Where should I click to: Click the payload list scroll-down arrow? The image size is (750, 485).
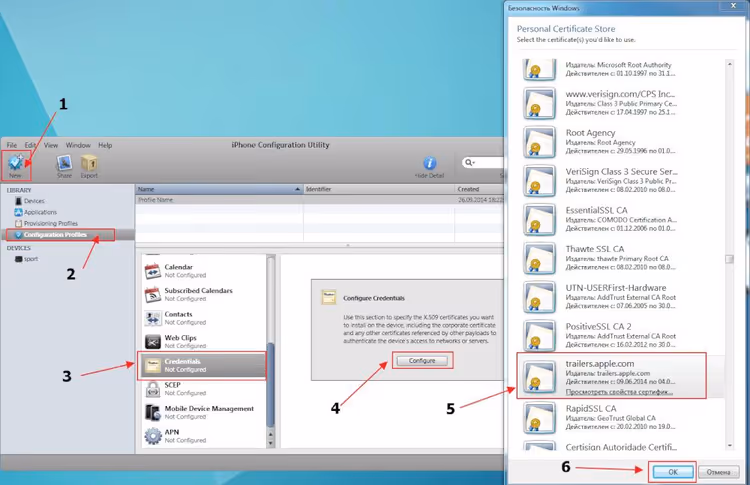tap(271, 443)
